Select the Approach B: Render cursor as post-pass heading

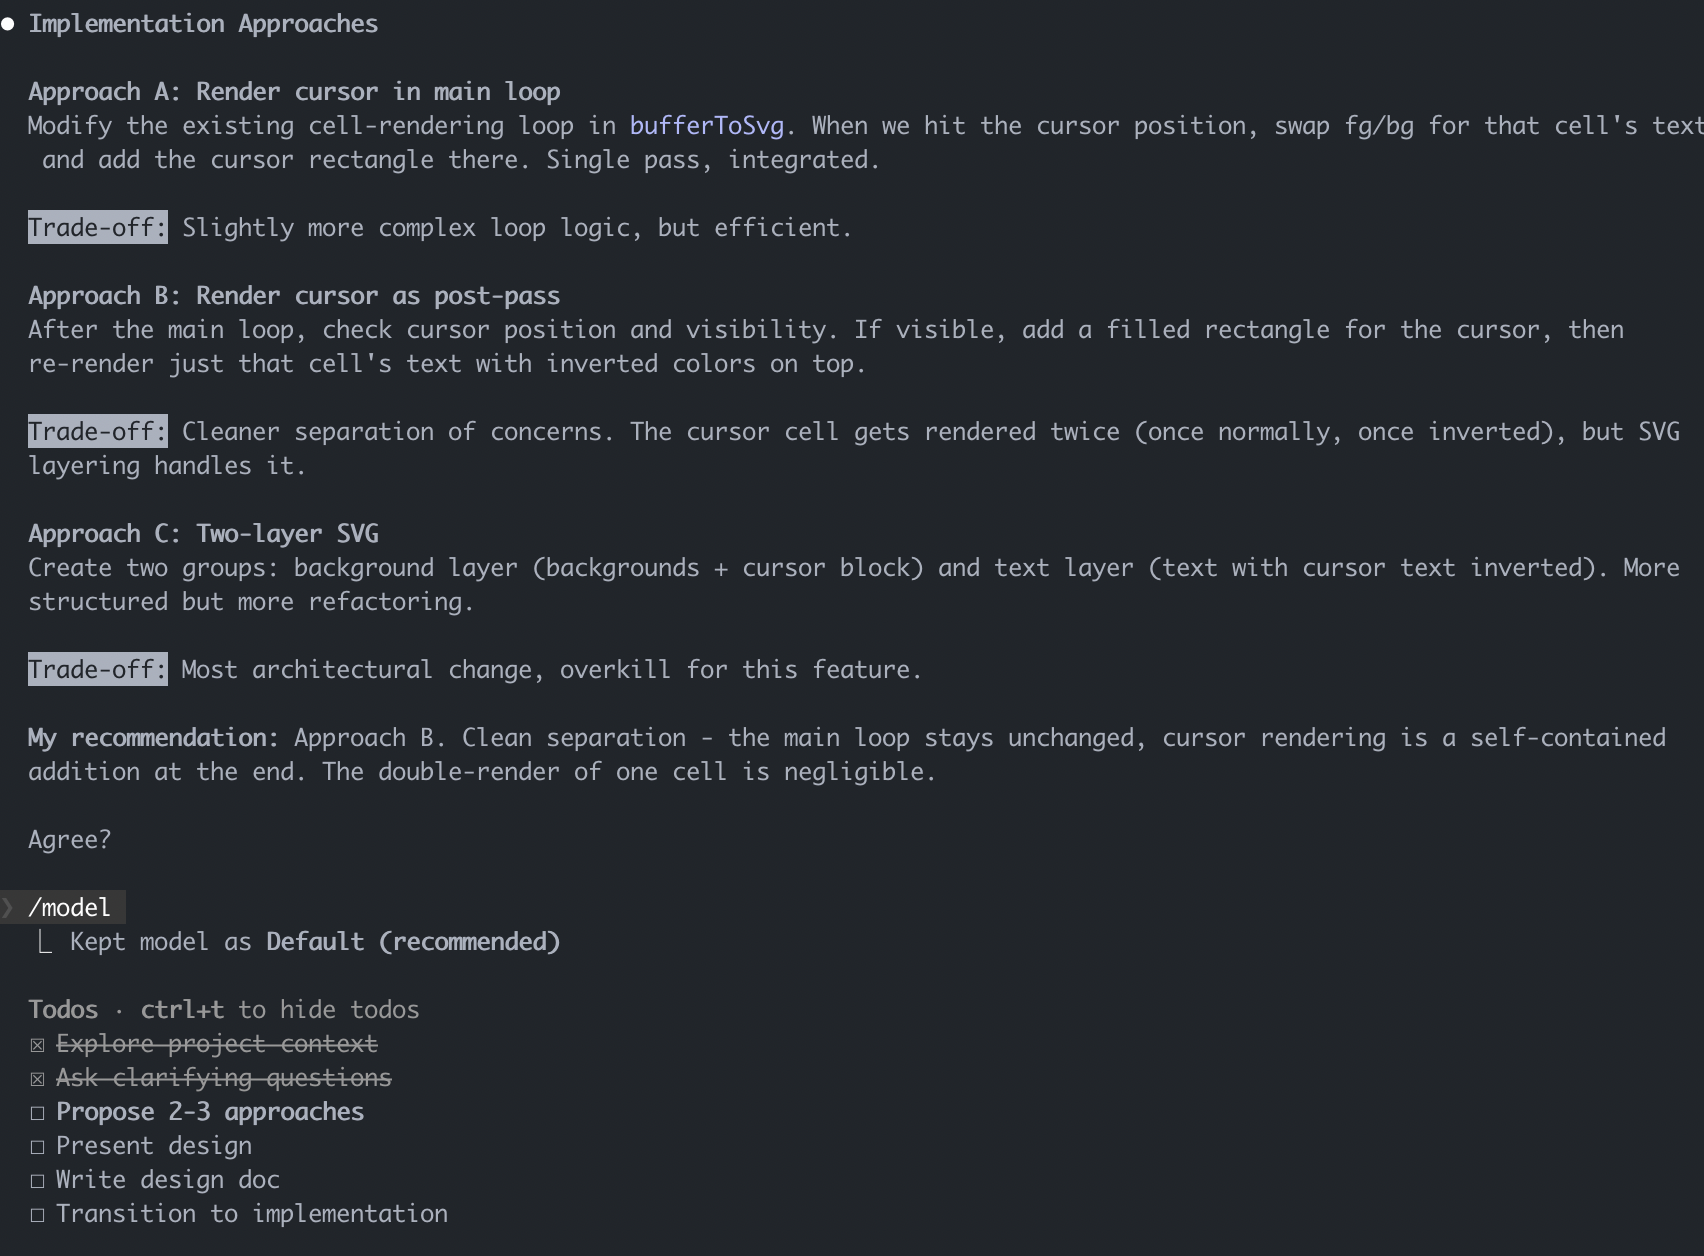(x=294, y=296)
